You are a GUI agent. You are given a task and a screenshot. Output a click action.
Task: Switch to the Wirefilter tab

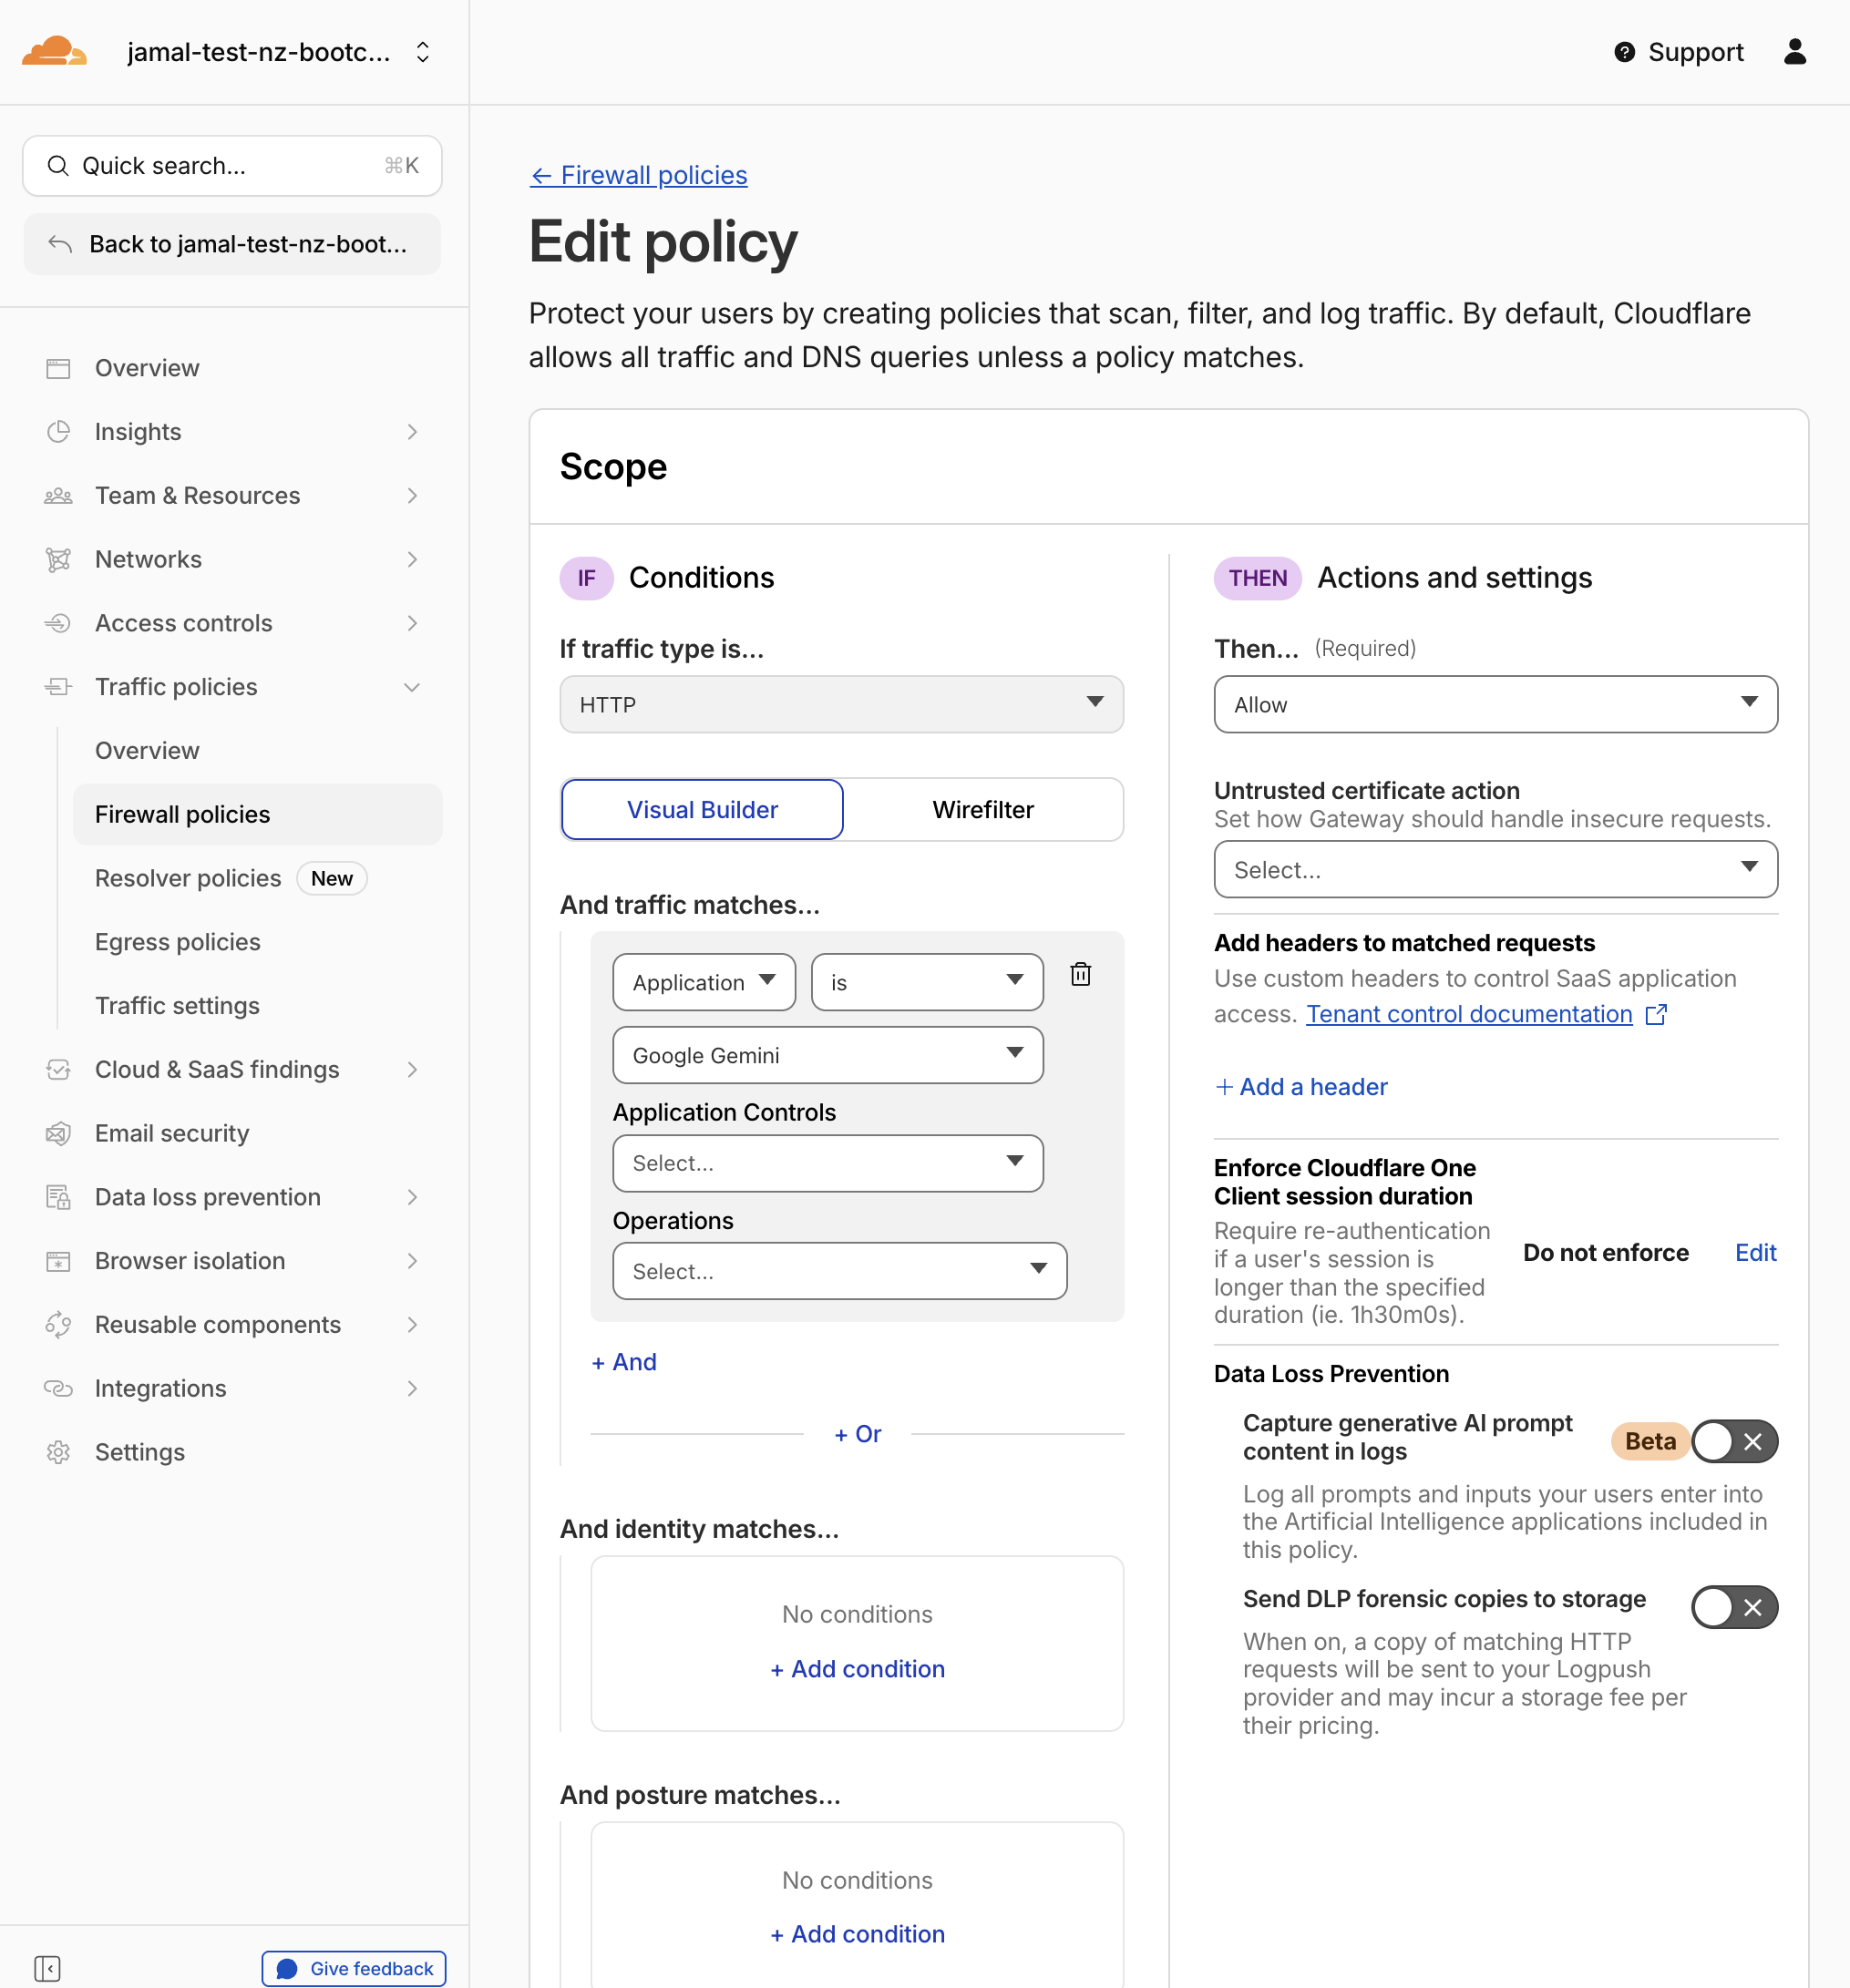[x=983, y=809]
